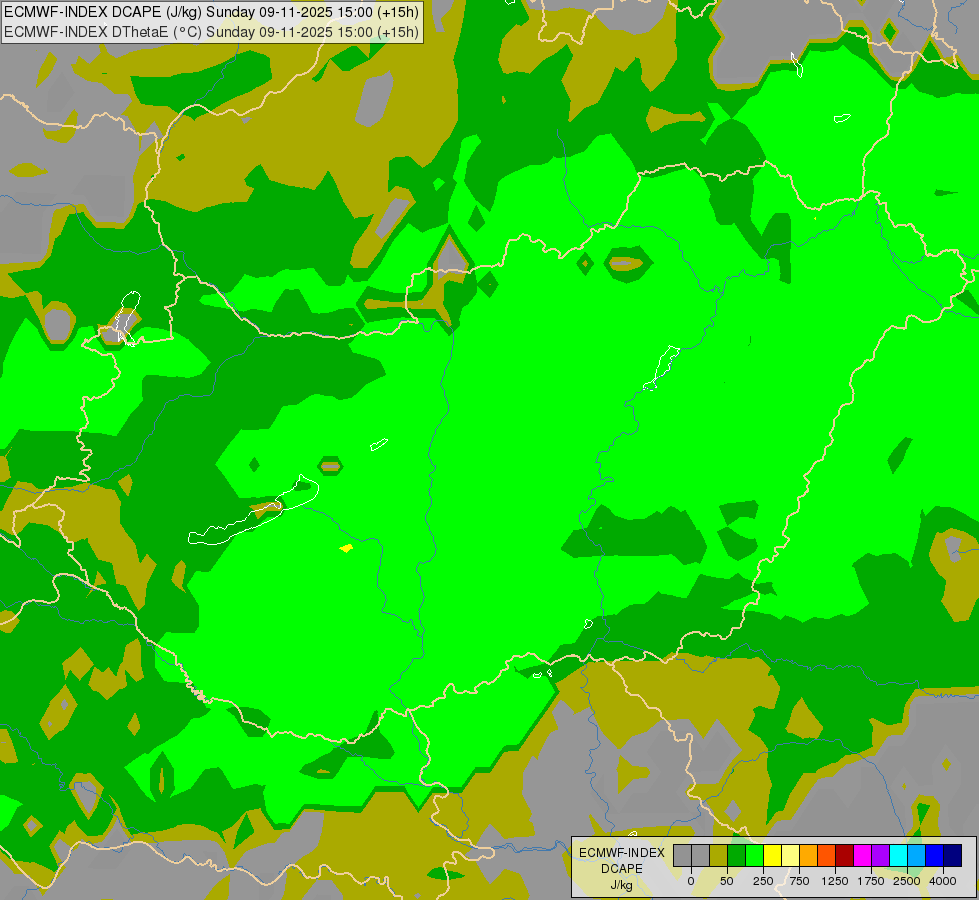The height and width of the screenshot is (900, 979).
Task: Click the legend value label 750
Action: pyautogui.click(x=799, y=881)
